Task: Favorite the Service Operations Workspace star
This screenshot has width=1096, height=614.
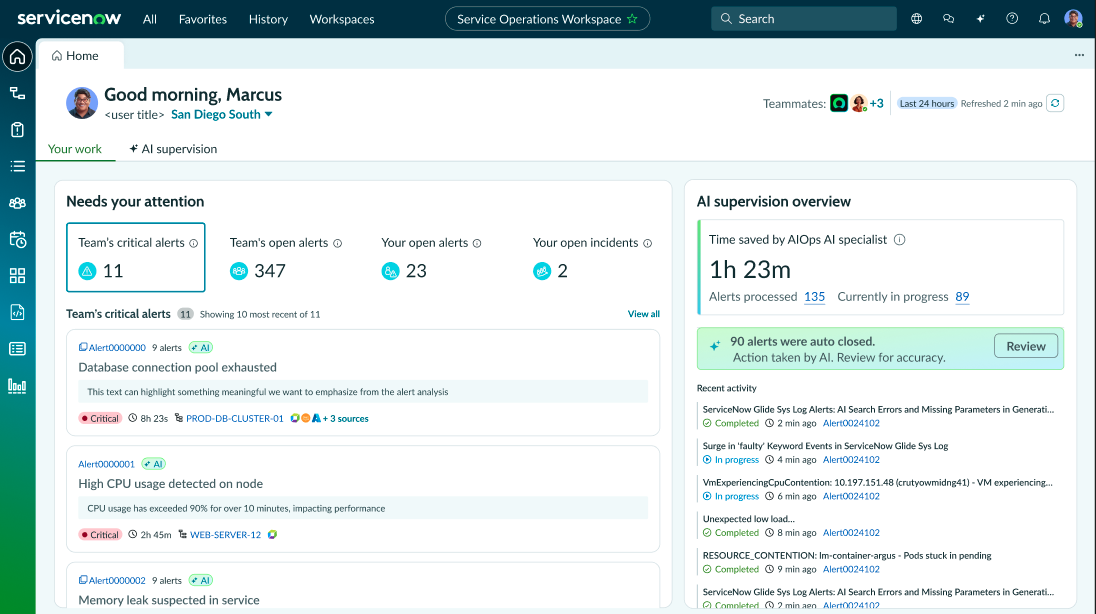Action: [633, 19]
